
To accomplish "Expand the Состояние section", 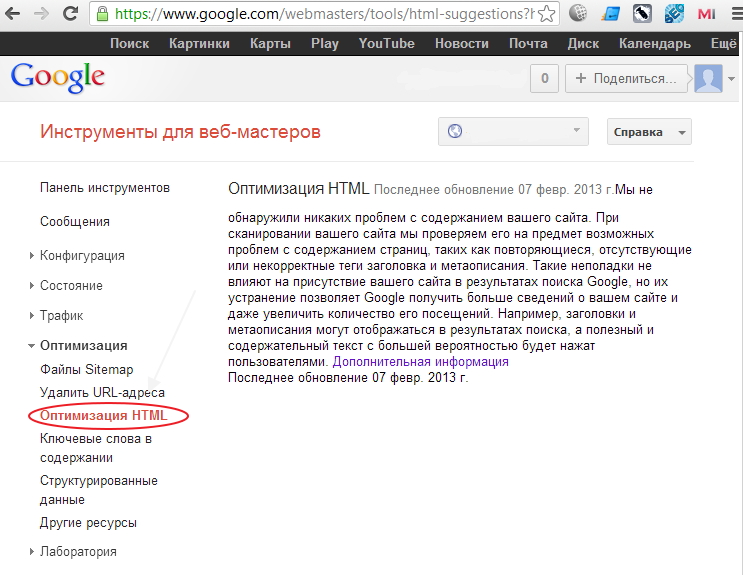I will pyautogui.click(x=32, y=285).
